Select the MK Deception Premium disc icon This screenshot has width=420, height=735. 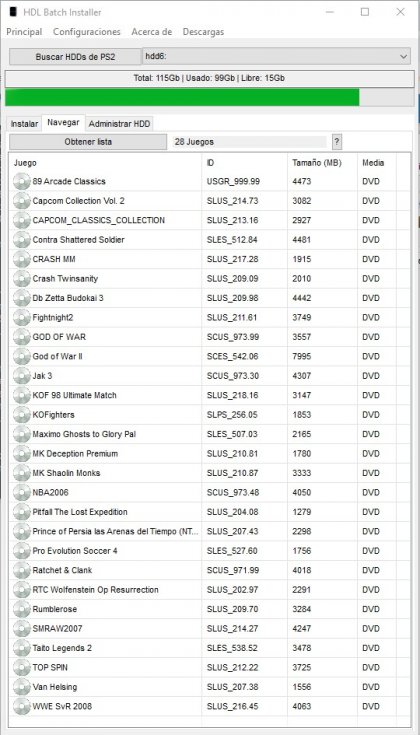point(22,454)
